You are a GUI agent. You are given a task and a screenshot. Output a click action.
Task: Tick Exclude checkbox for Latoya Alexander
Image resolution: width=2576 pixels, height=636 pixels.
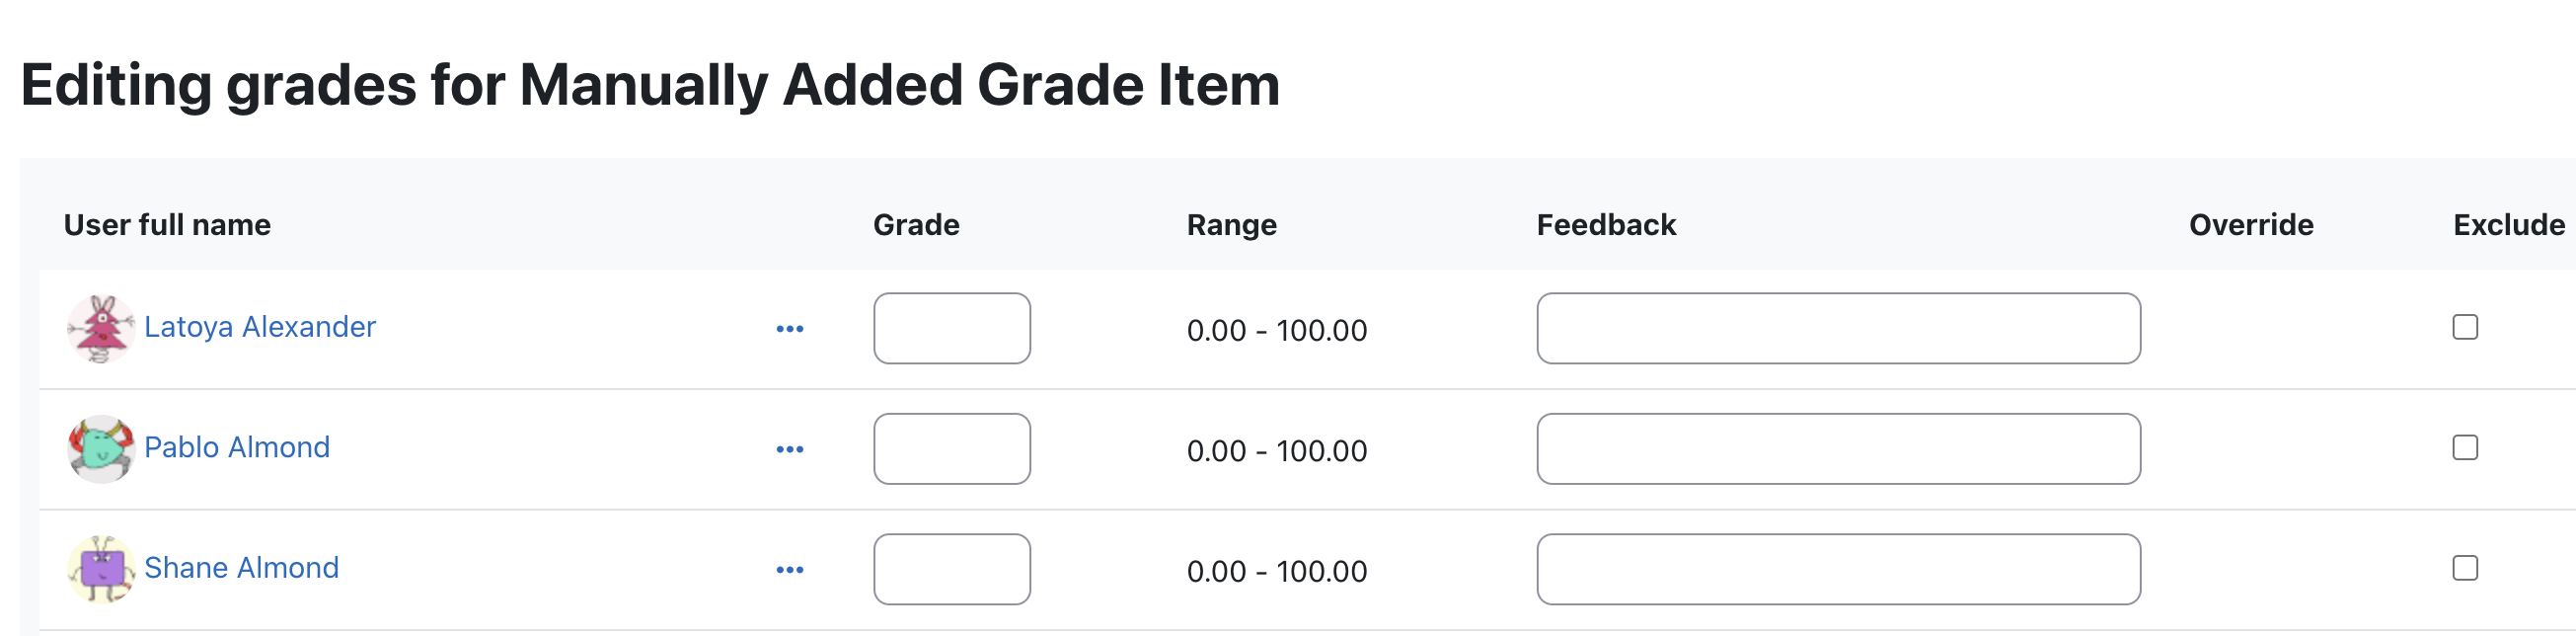click(x=2465, y=327)
